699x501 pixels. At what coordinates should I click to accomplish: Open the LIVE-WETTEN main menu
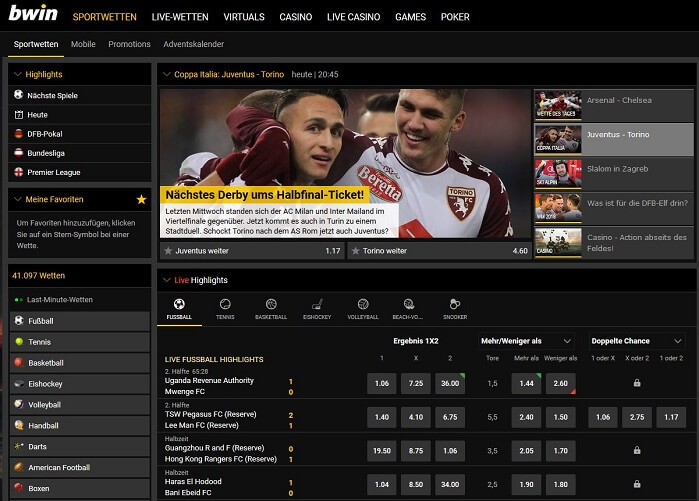click(x=180, y=17)
